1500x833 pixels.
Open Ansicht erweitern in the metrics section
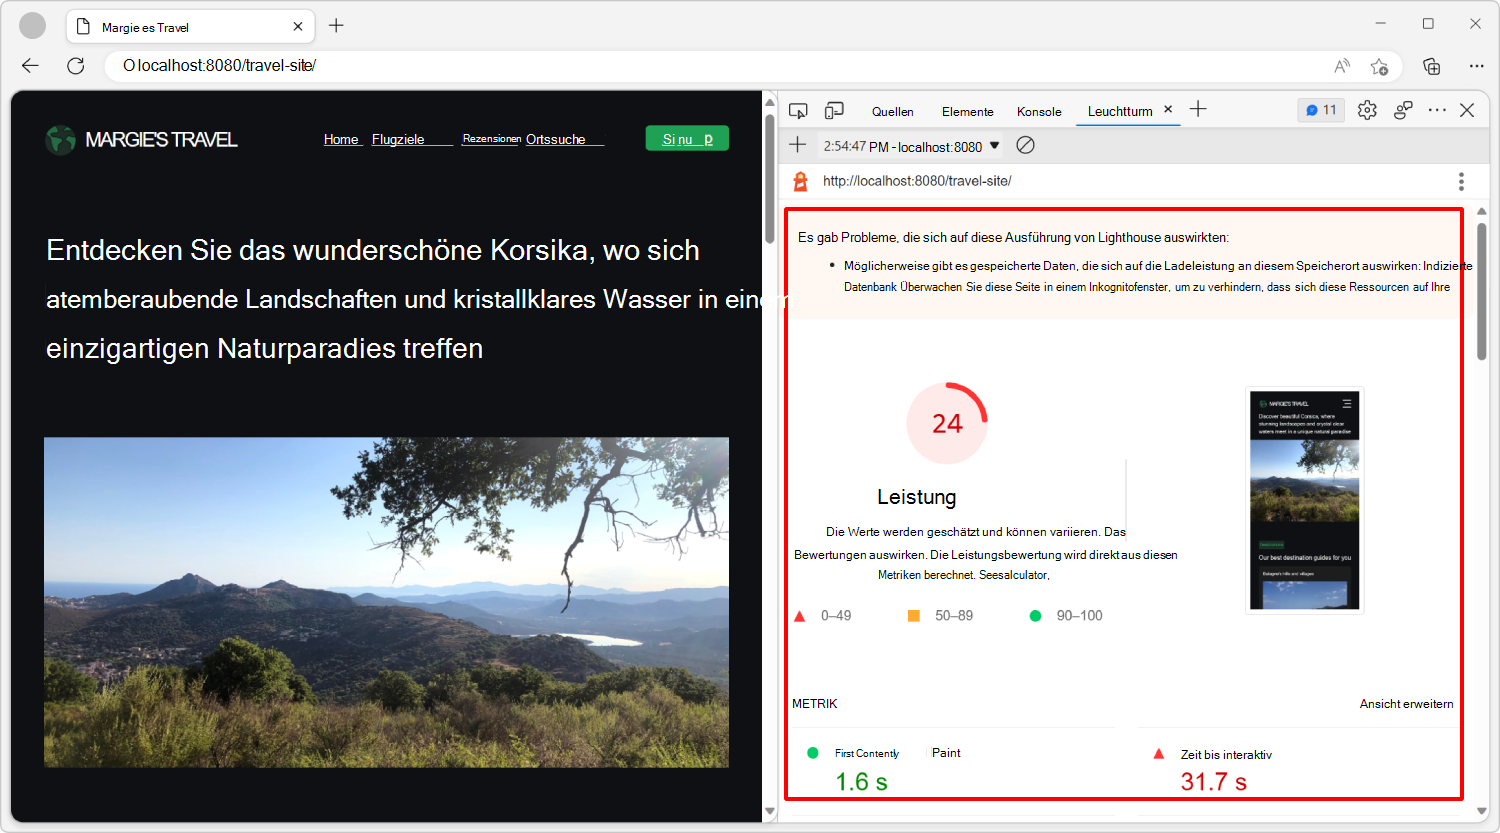(x=1406, y=703)
